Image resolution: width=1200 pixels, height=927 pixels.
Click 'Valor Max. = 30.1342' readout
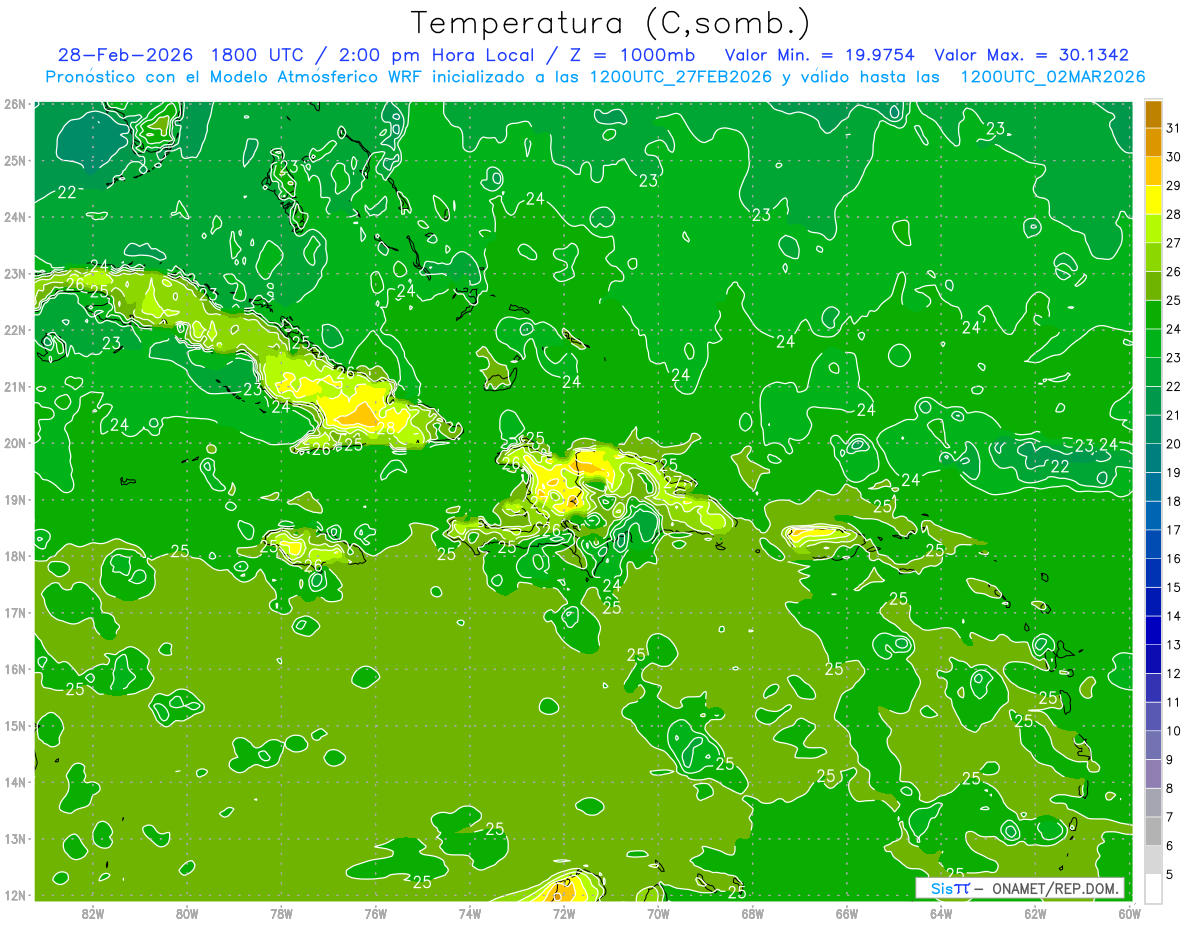(x=1032, y=56)
